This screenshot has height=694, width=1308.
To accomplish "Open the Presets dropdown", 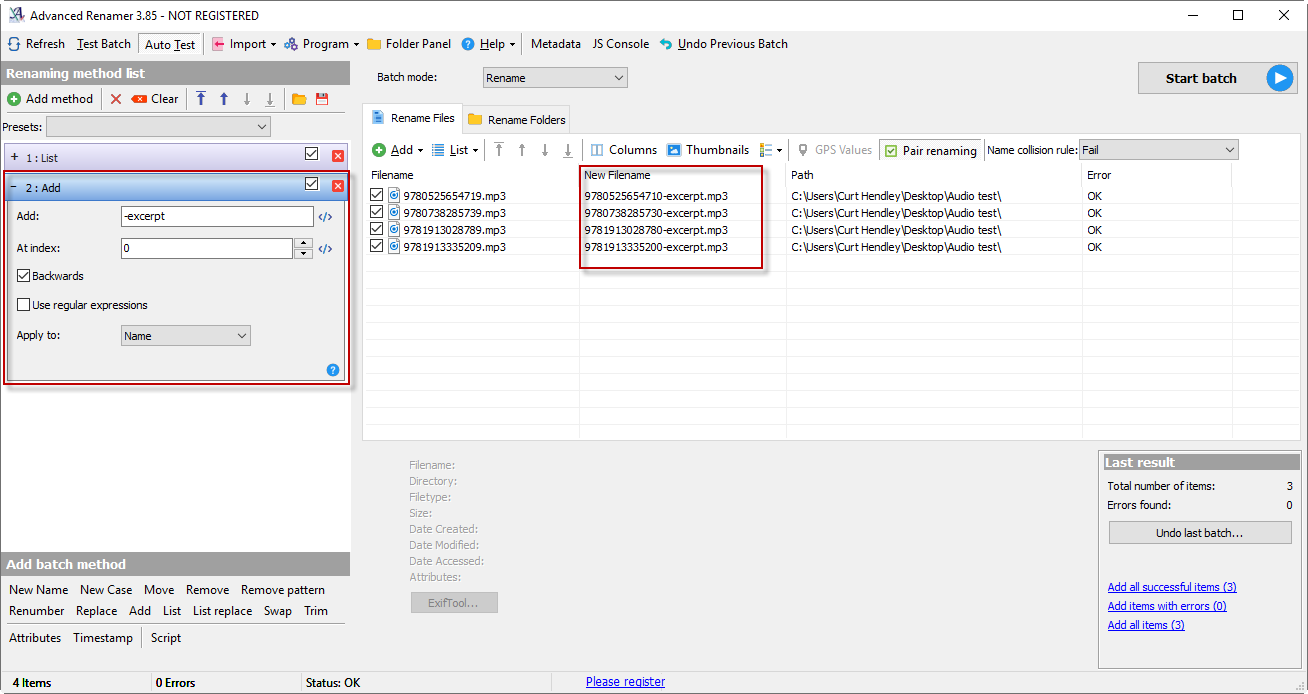I will click(158, 127).
